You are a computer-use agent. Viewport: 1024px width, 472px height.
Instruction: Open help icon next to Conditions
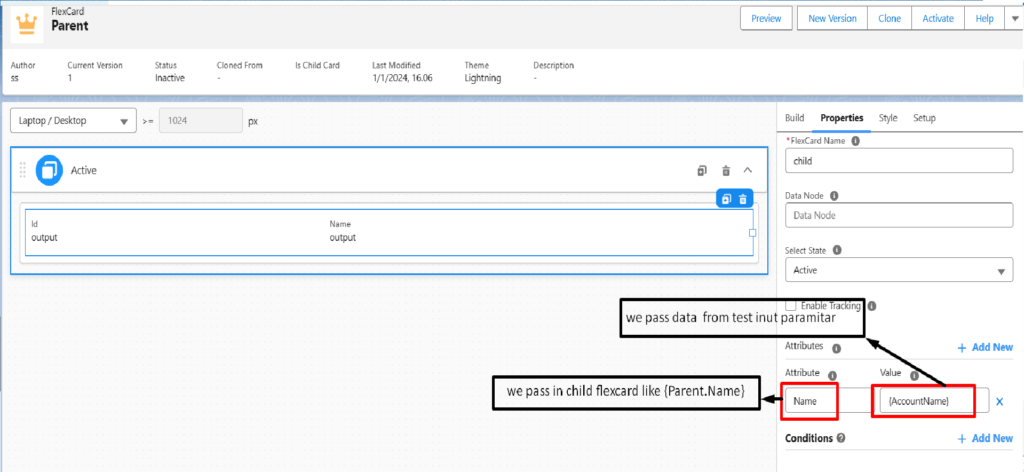[x=841, y=438]
